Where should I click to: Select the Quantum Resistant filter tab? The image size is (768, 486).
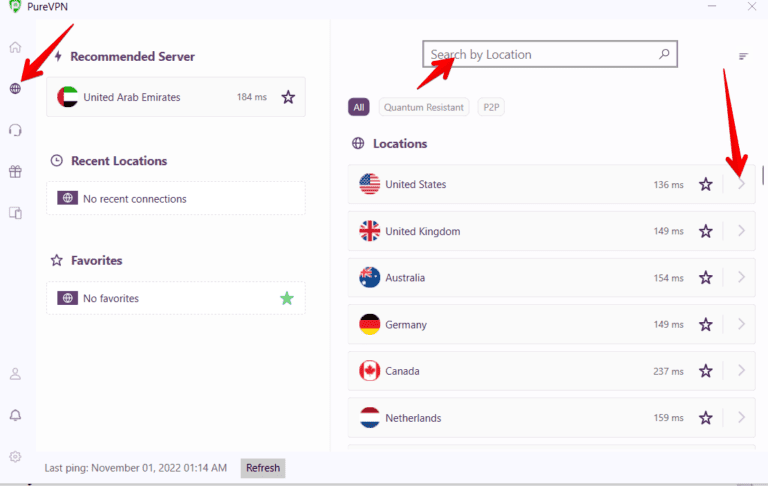coord(424,106)
